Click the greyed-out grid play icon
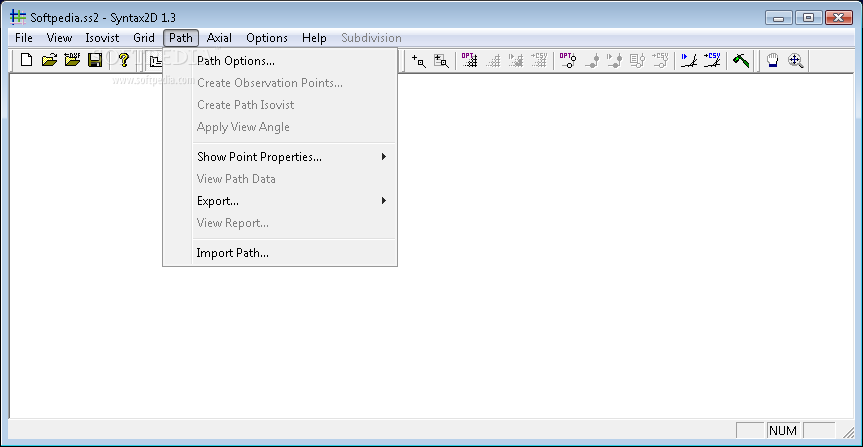 click(516, 61)
